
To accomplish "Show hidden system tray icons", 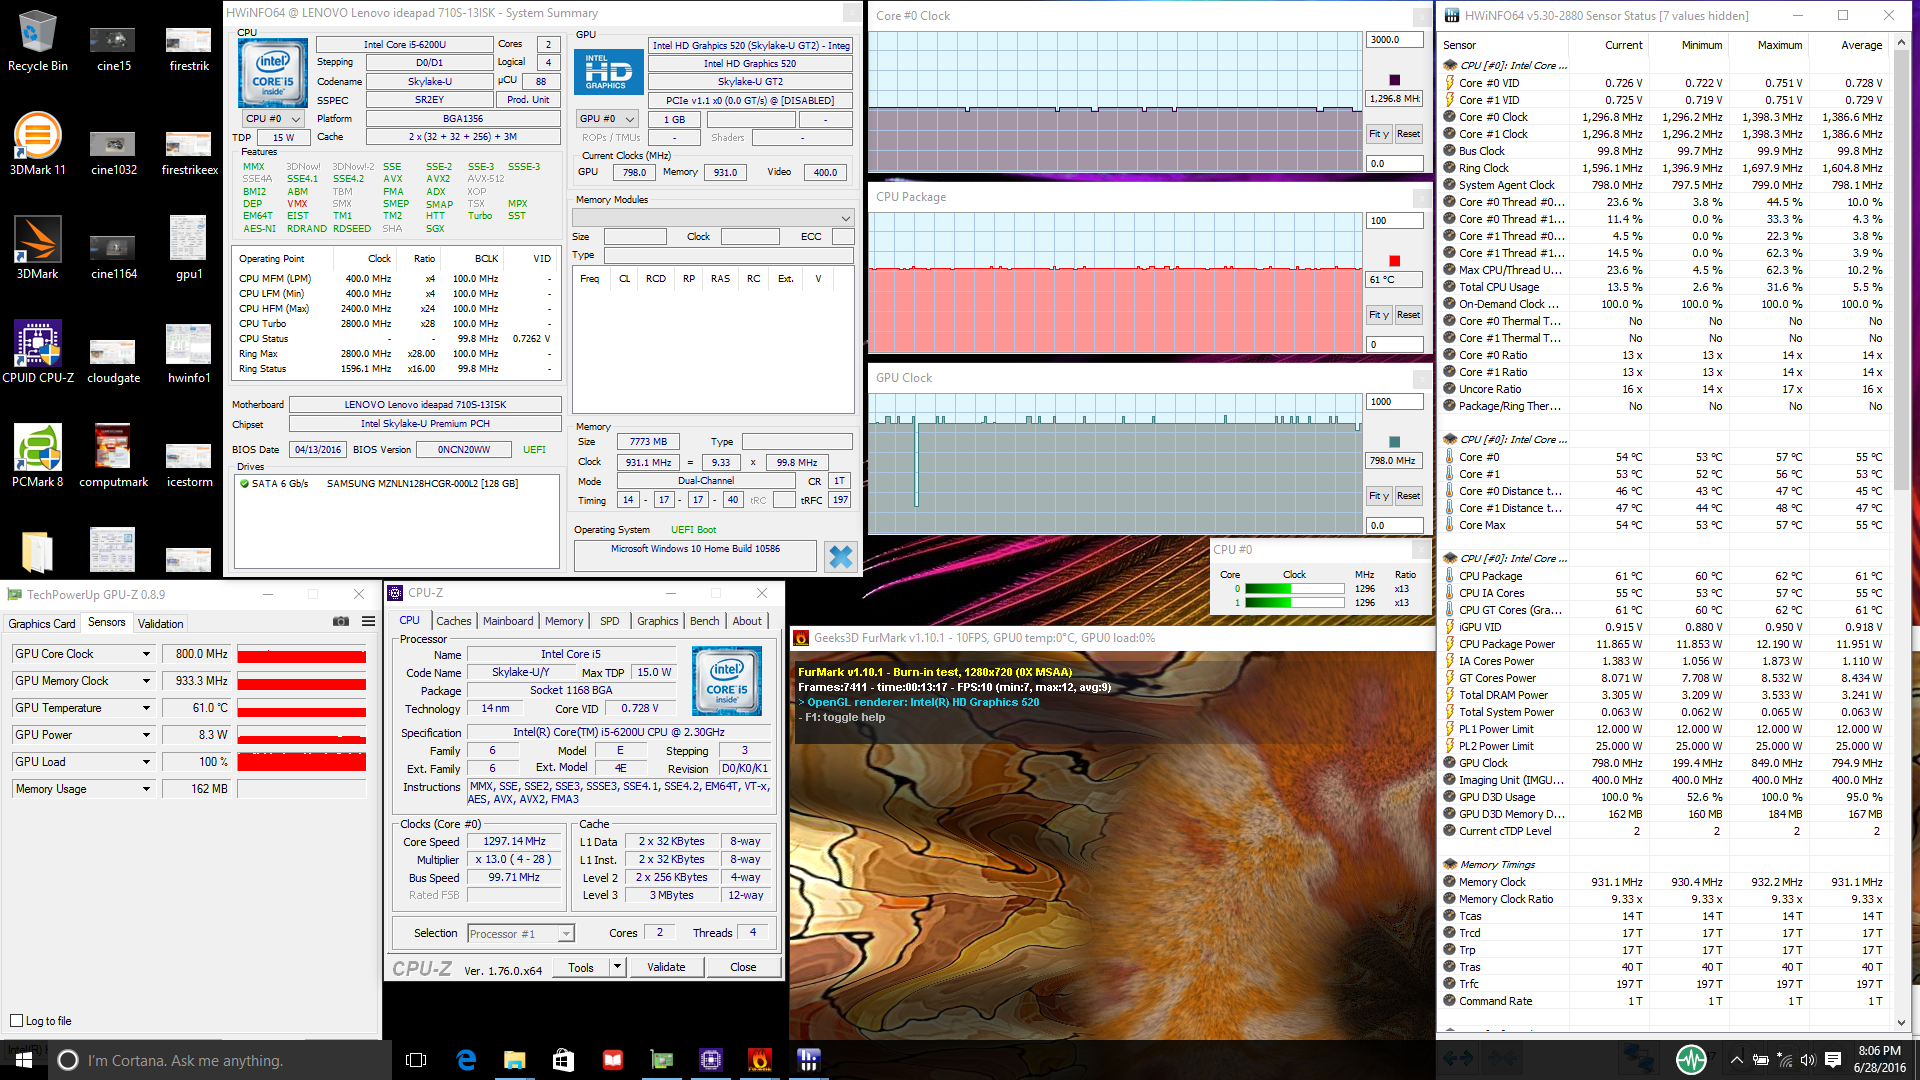I will 1737,1060.
